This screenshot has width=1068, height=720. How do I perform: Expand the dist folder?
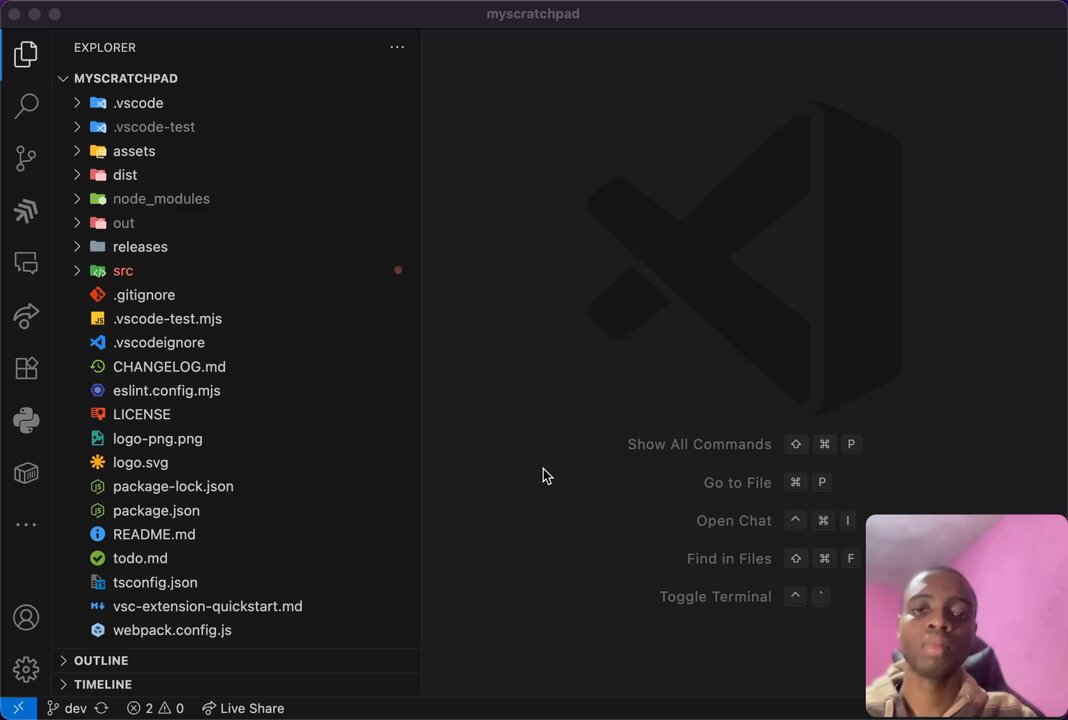pyautogui.click(x=236, y=174)
